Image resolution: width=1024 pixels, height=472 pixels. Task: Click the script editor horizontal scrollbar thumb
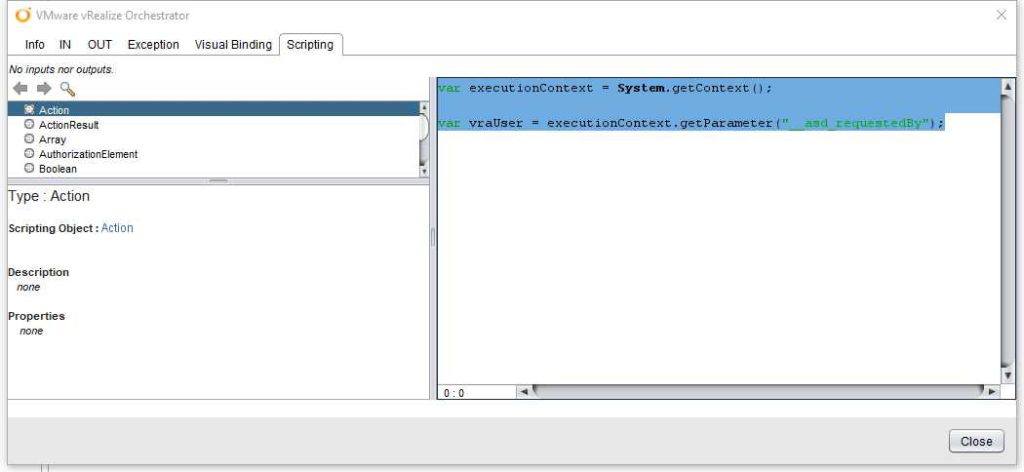point(758,392)
